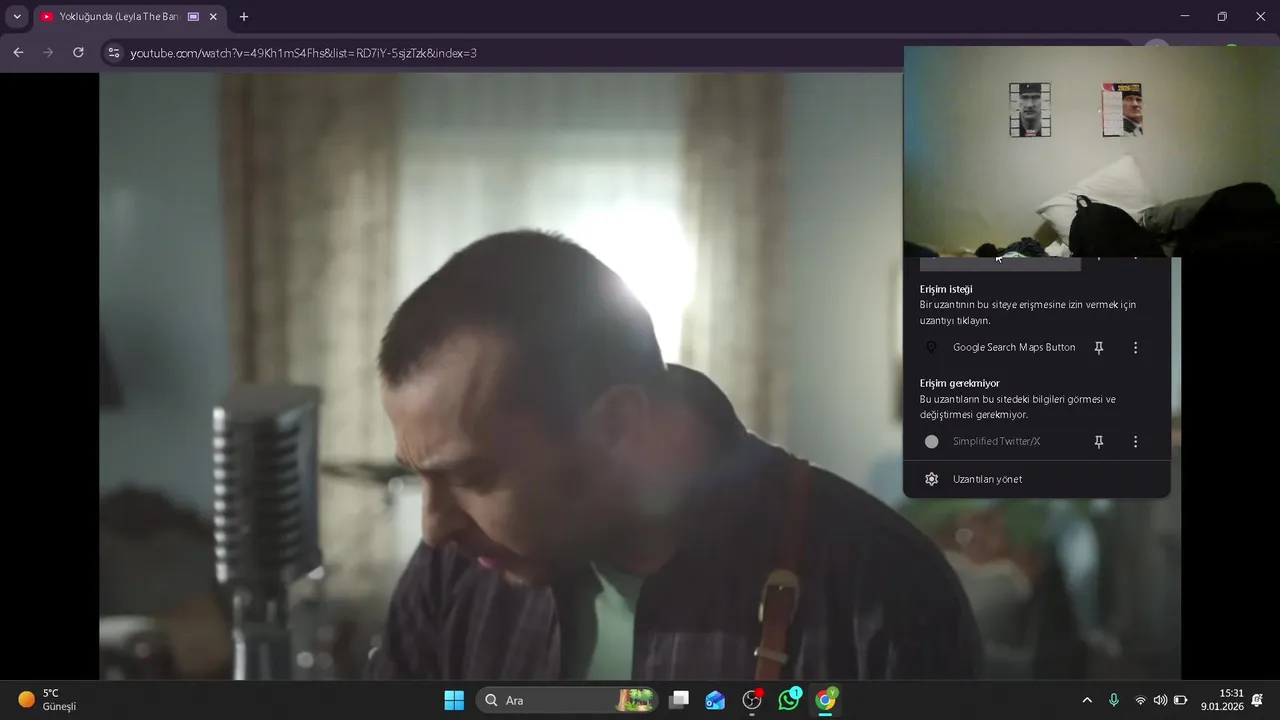Open a new browser tab
The height and width of the screenshot is (720, 1280).
click(x=244, y=17)
